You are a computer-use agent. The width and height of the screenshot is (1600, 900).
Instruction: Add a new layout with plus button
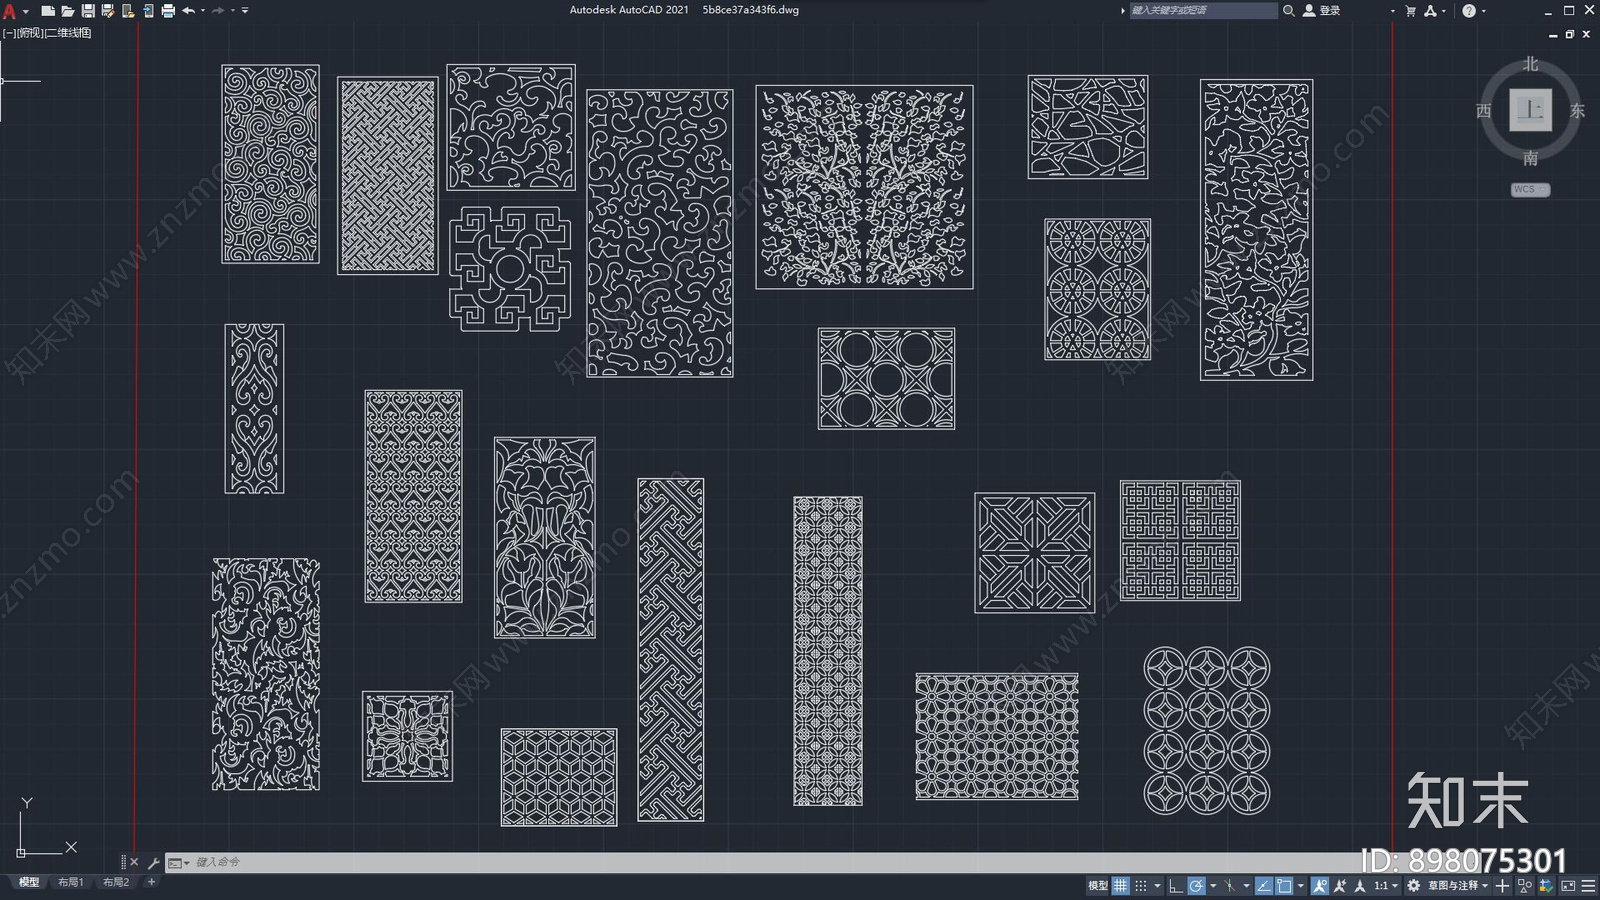[x=151, y=882]
